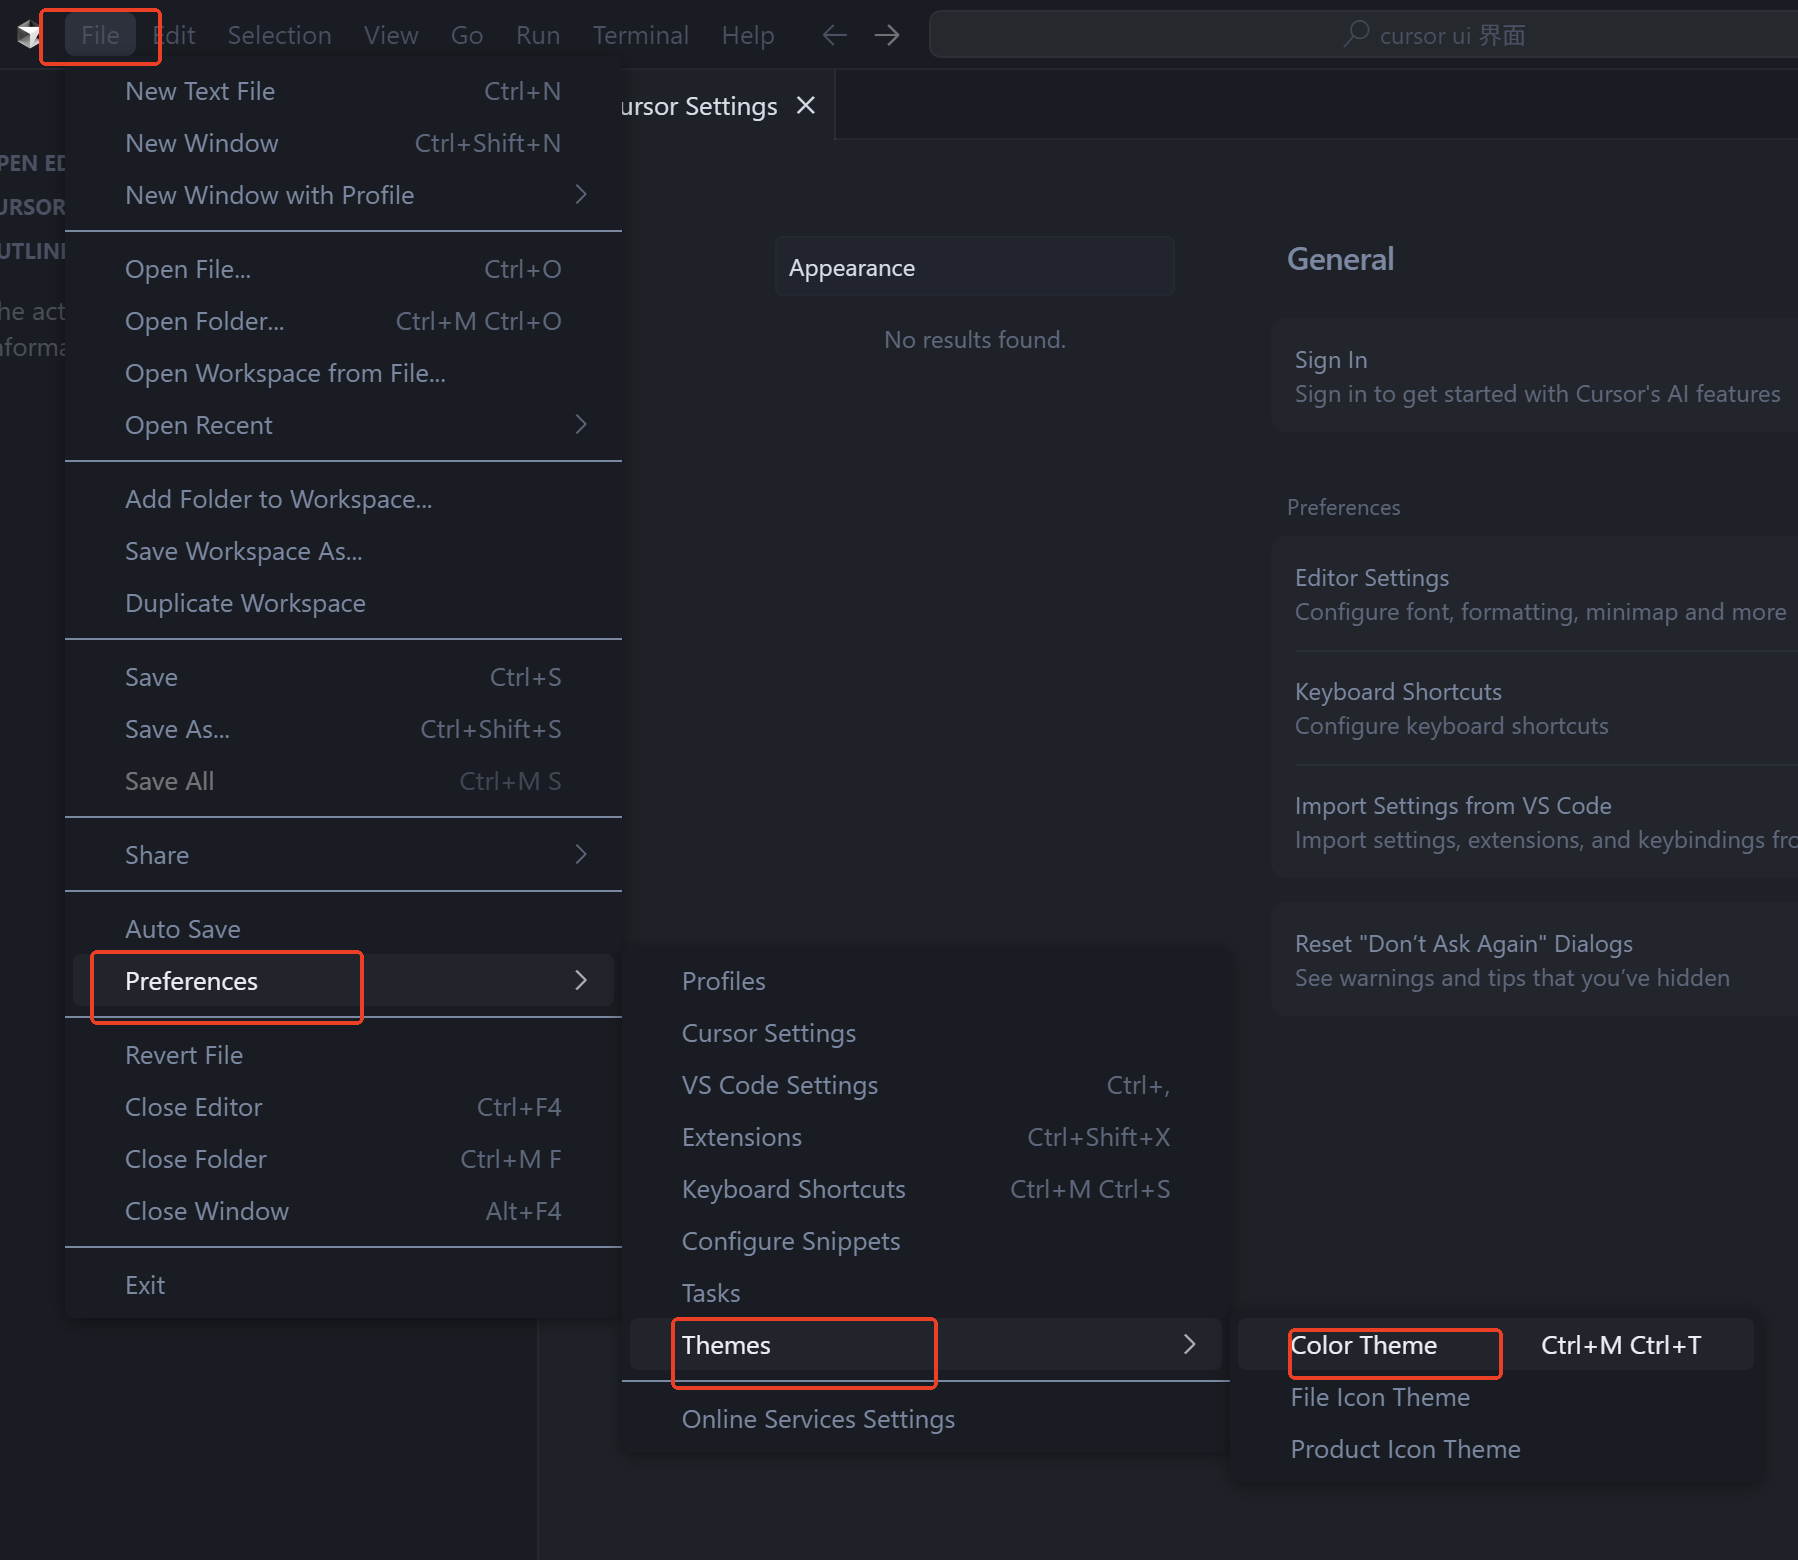Expand the Preferences submenu
Image resolution: width=1798 pixels, height=1560 pixels.
coord(343,981)
